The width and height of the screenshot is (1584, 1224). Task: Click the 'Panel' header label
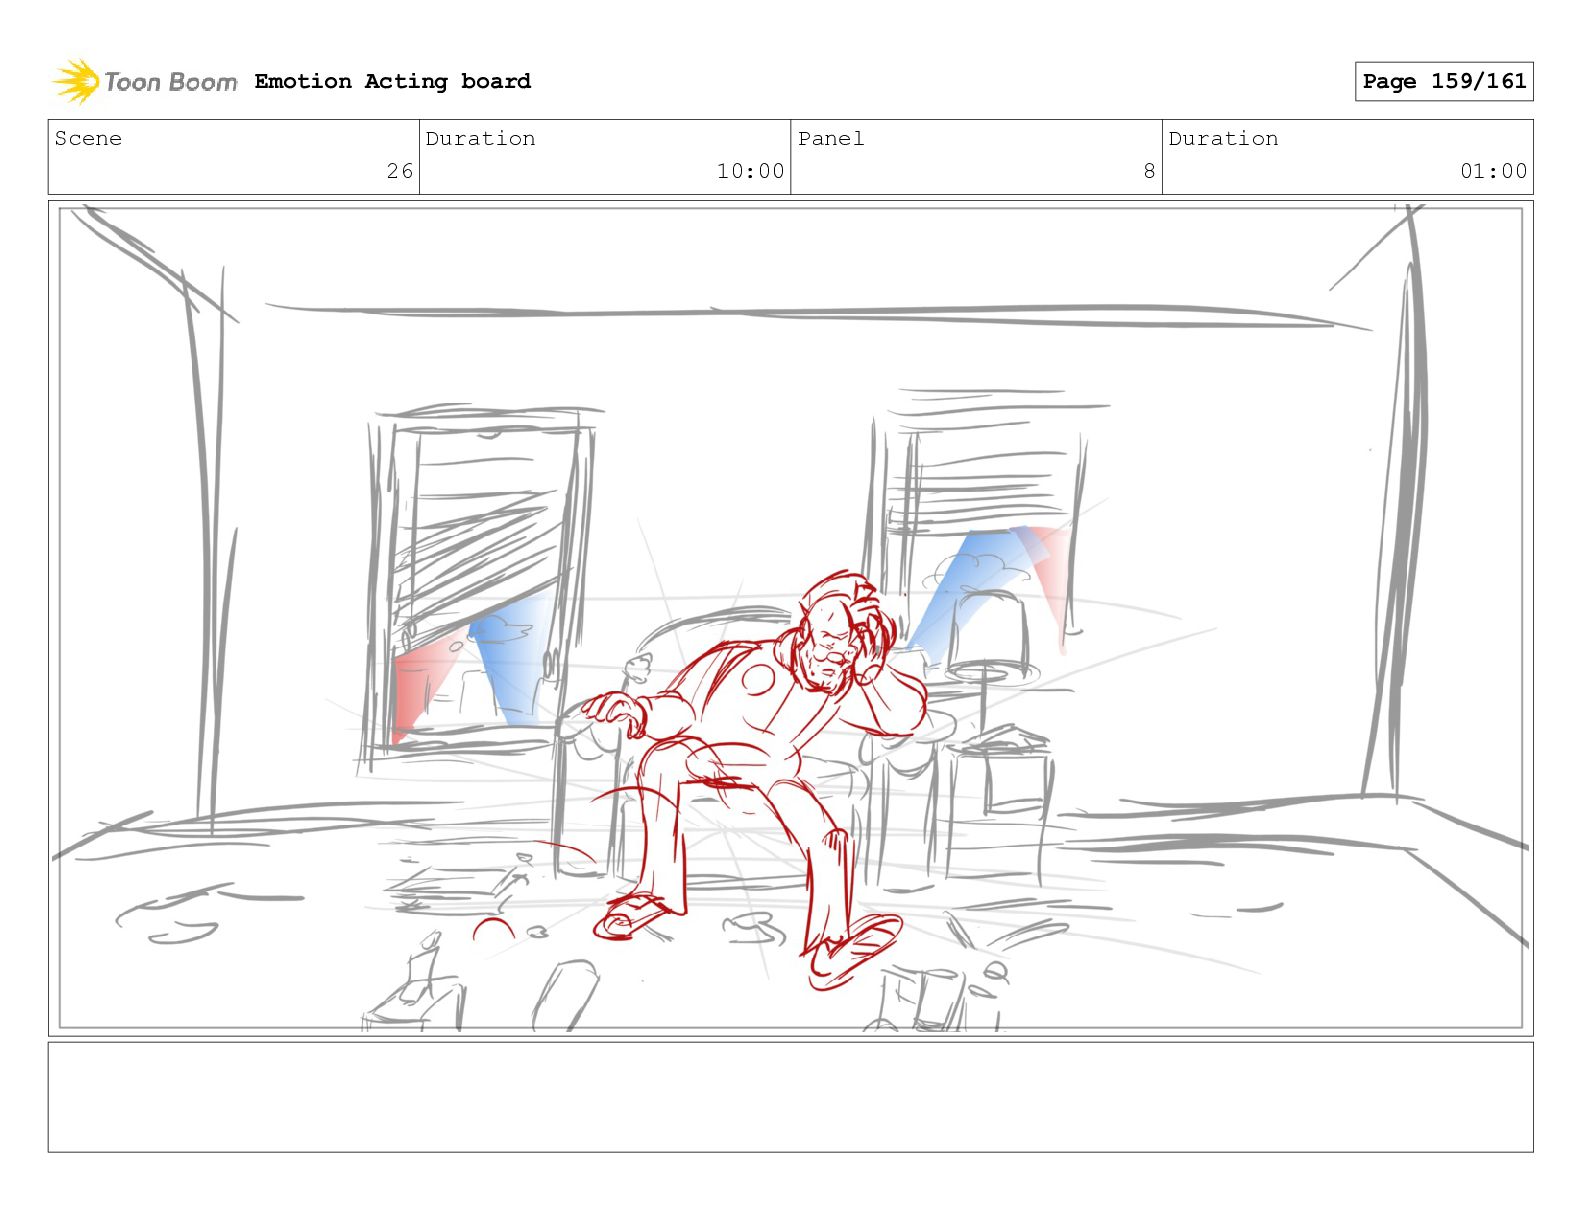831,138
